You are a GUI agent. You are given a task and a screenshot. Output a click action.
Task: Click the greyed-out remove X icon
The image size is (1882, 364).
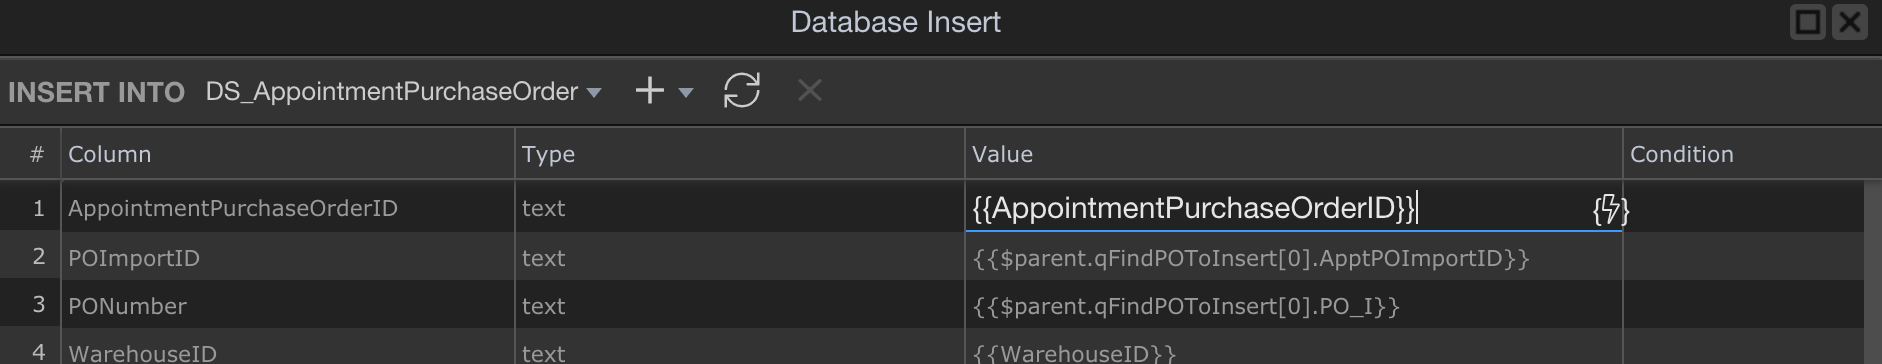(809, 91)
